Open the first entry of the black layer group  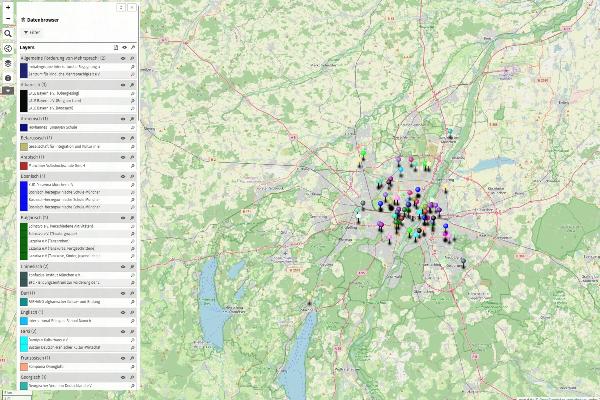coord(54,93)
